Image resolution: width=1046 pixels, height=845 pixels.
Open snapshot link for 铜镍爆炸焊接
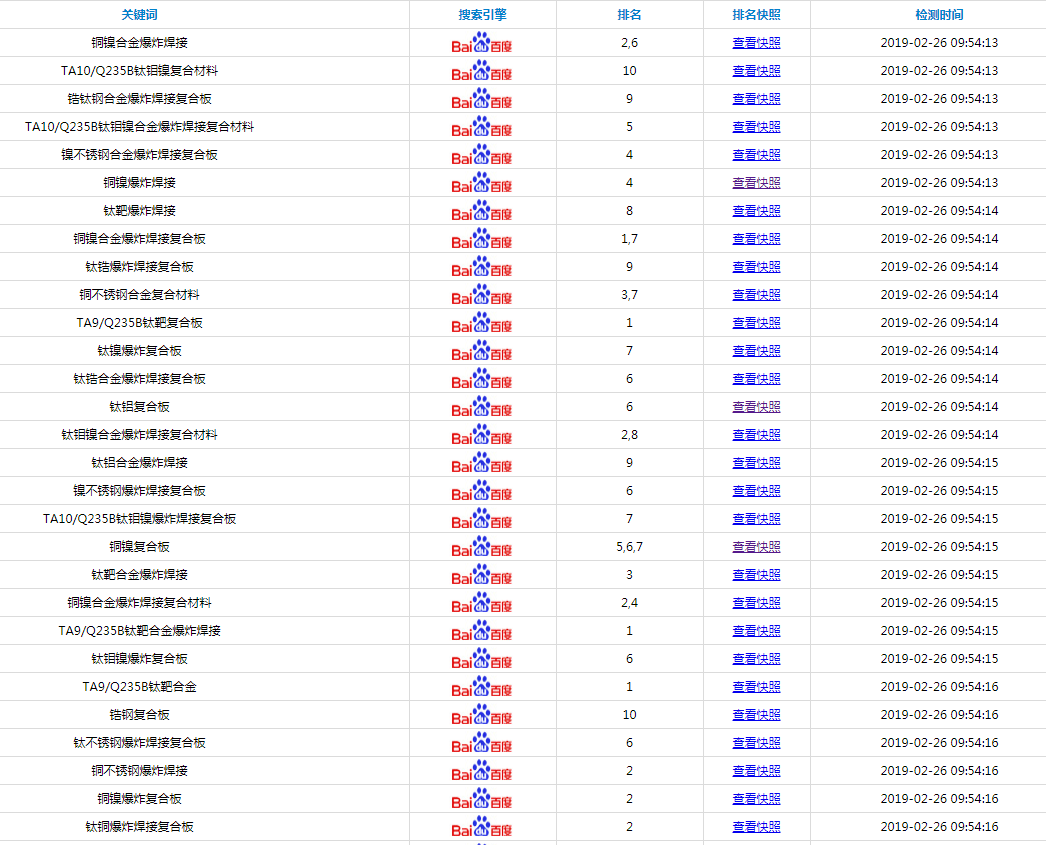756,183
